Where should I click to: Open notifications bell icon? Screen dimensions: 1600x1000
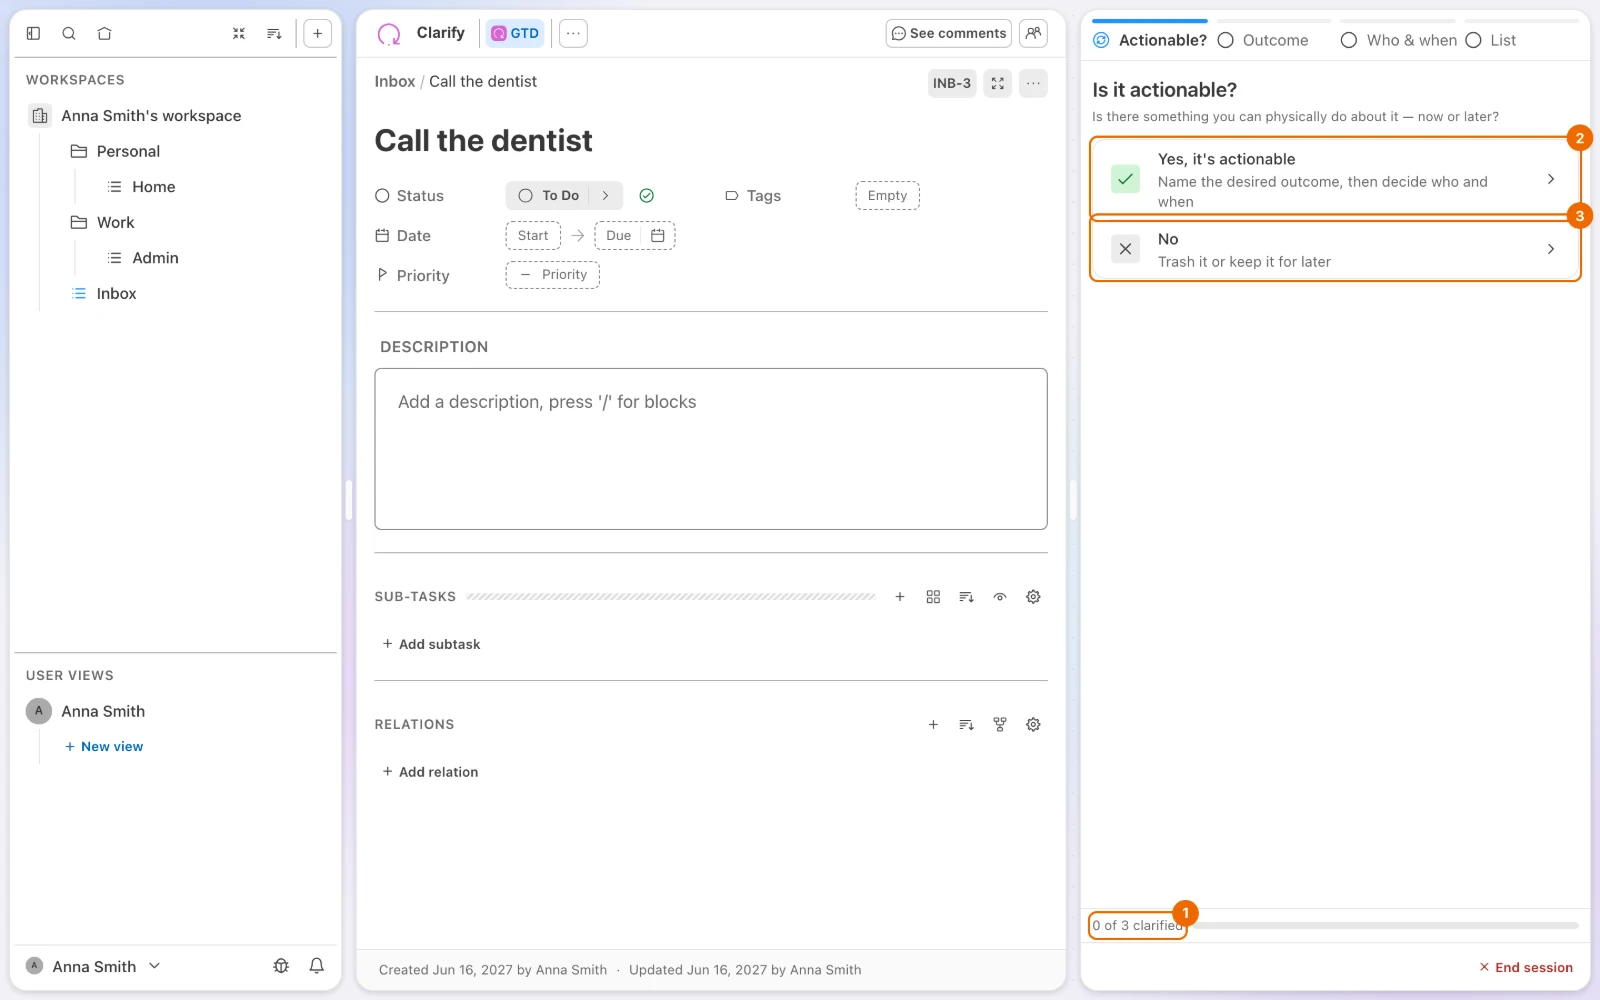coord(317,966)
